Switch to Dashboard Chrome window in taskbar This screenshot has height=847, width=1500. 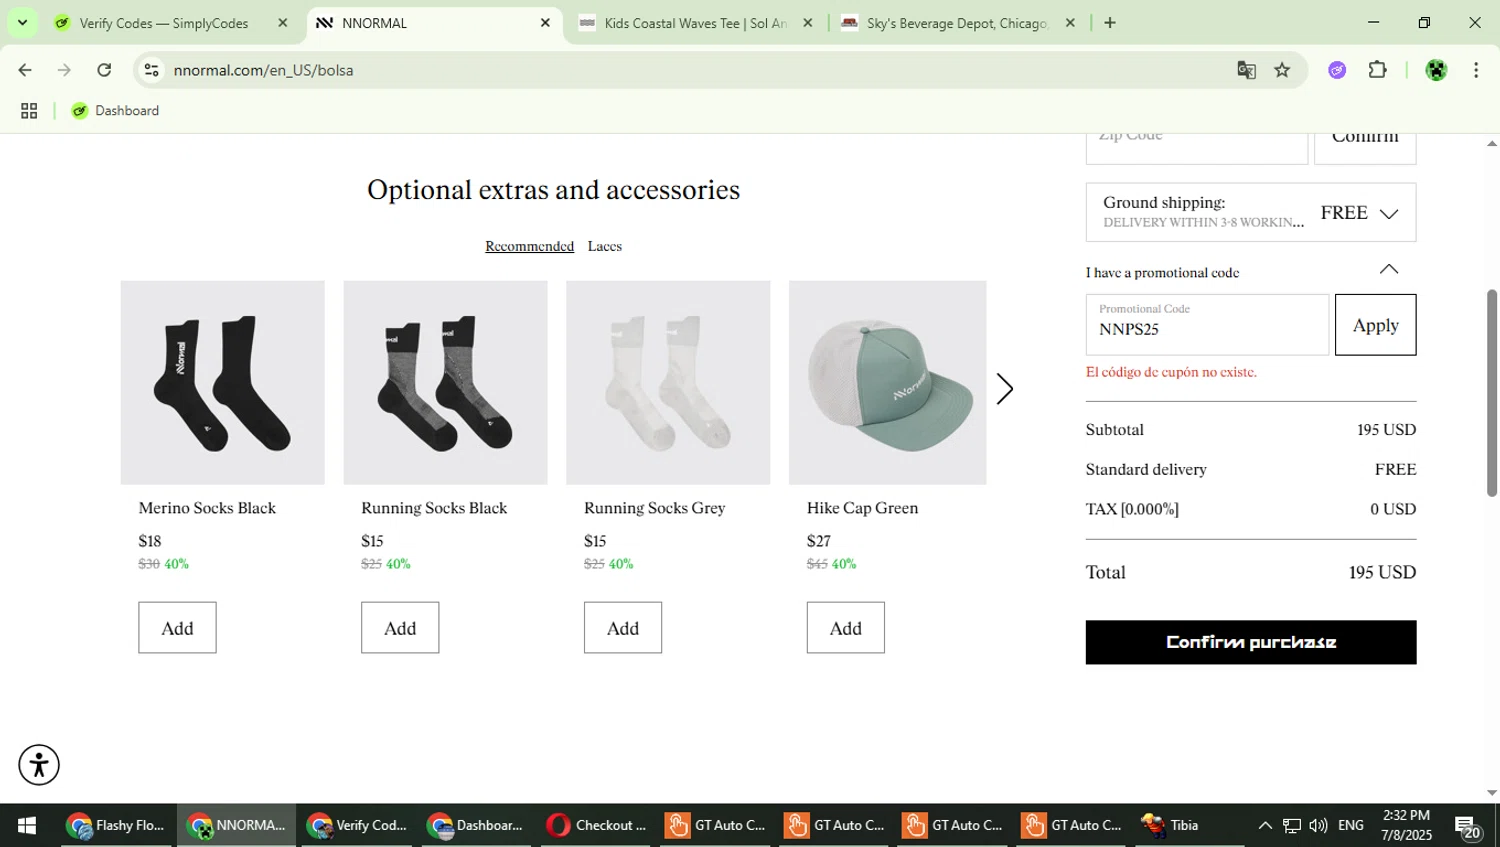coord(476,826)
